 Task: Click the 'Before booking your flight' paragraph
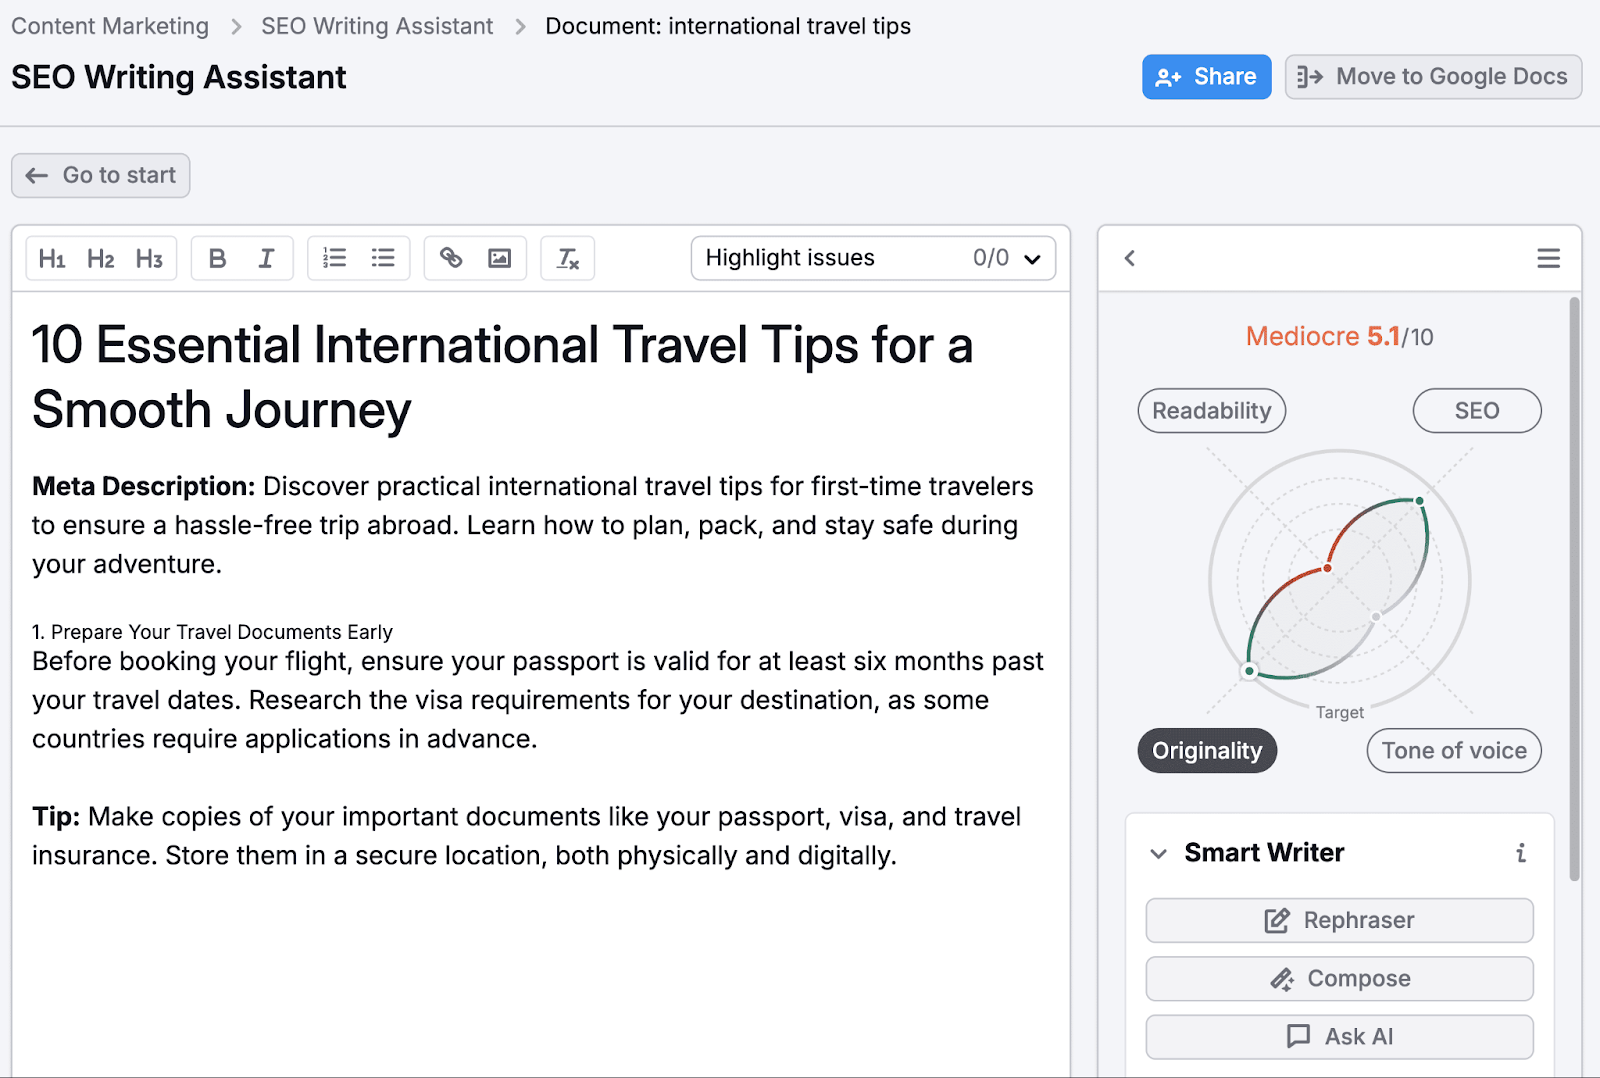(x=538, y=700)
